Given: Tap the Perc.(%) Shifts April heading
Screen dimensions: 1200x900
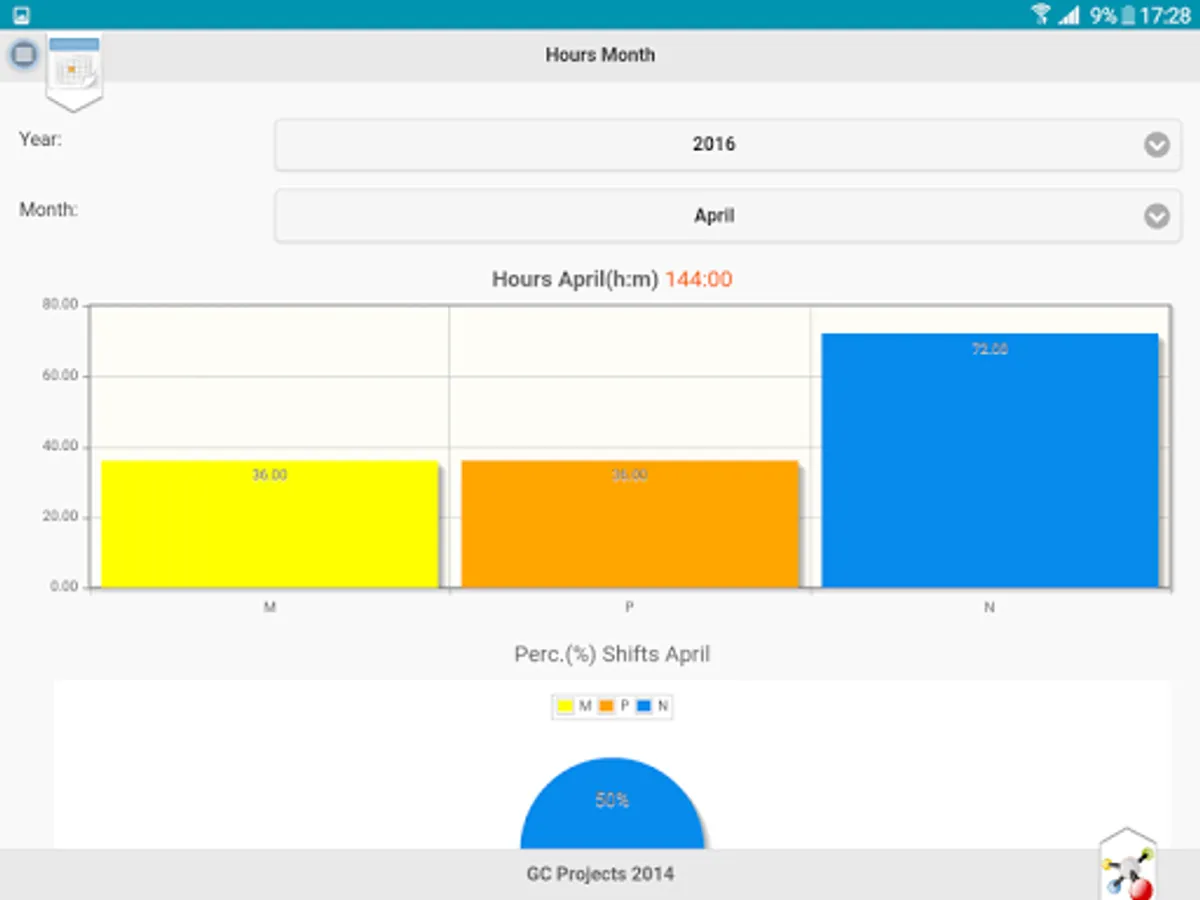Looking at the screenshot, I should tap(612, 654).
